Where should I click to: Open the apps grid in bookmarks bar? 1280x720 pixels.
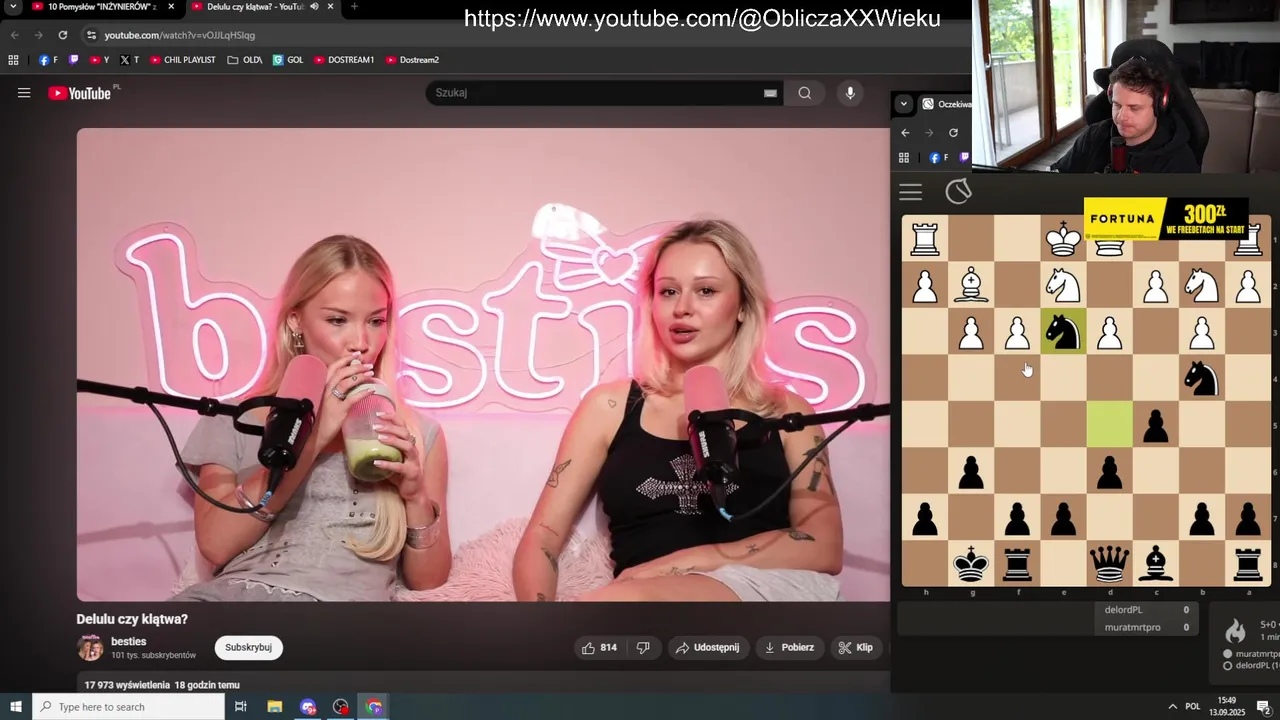click(x=13, y=60)
